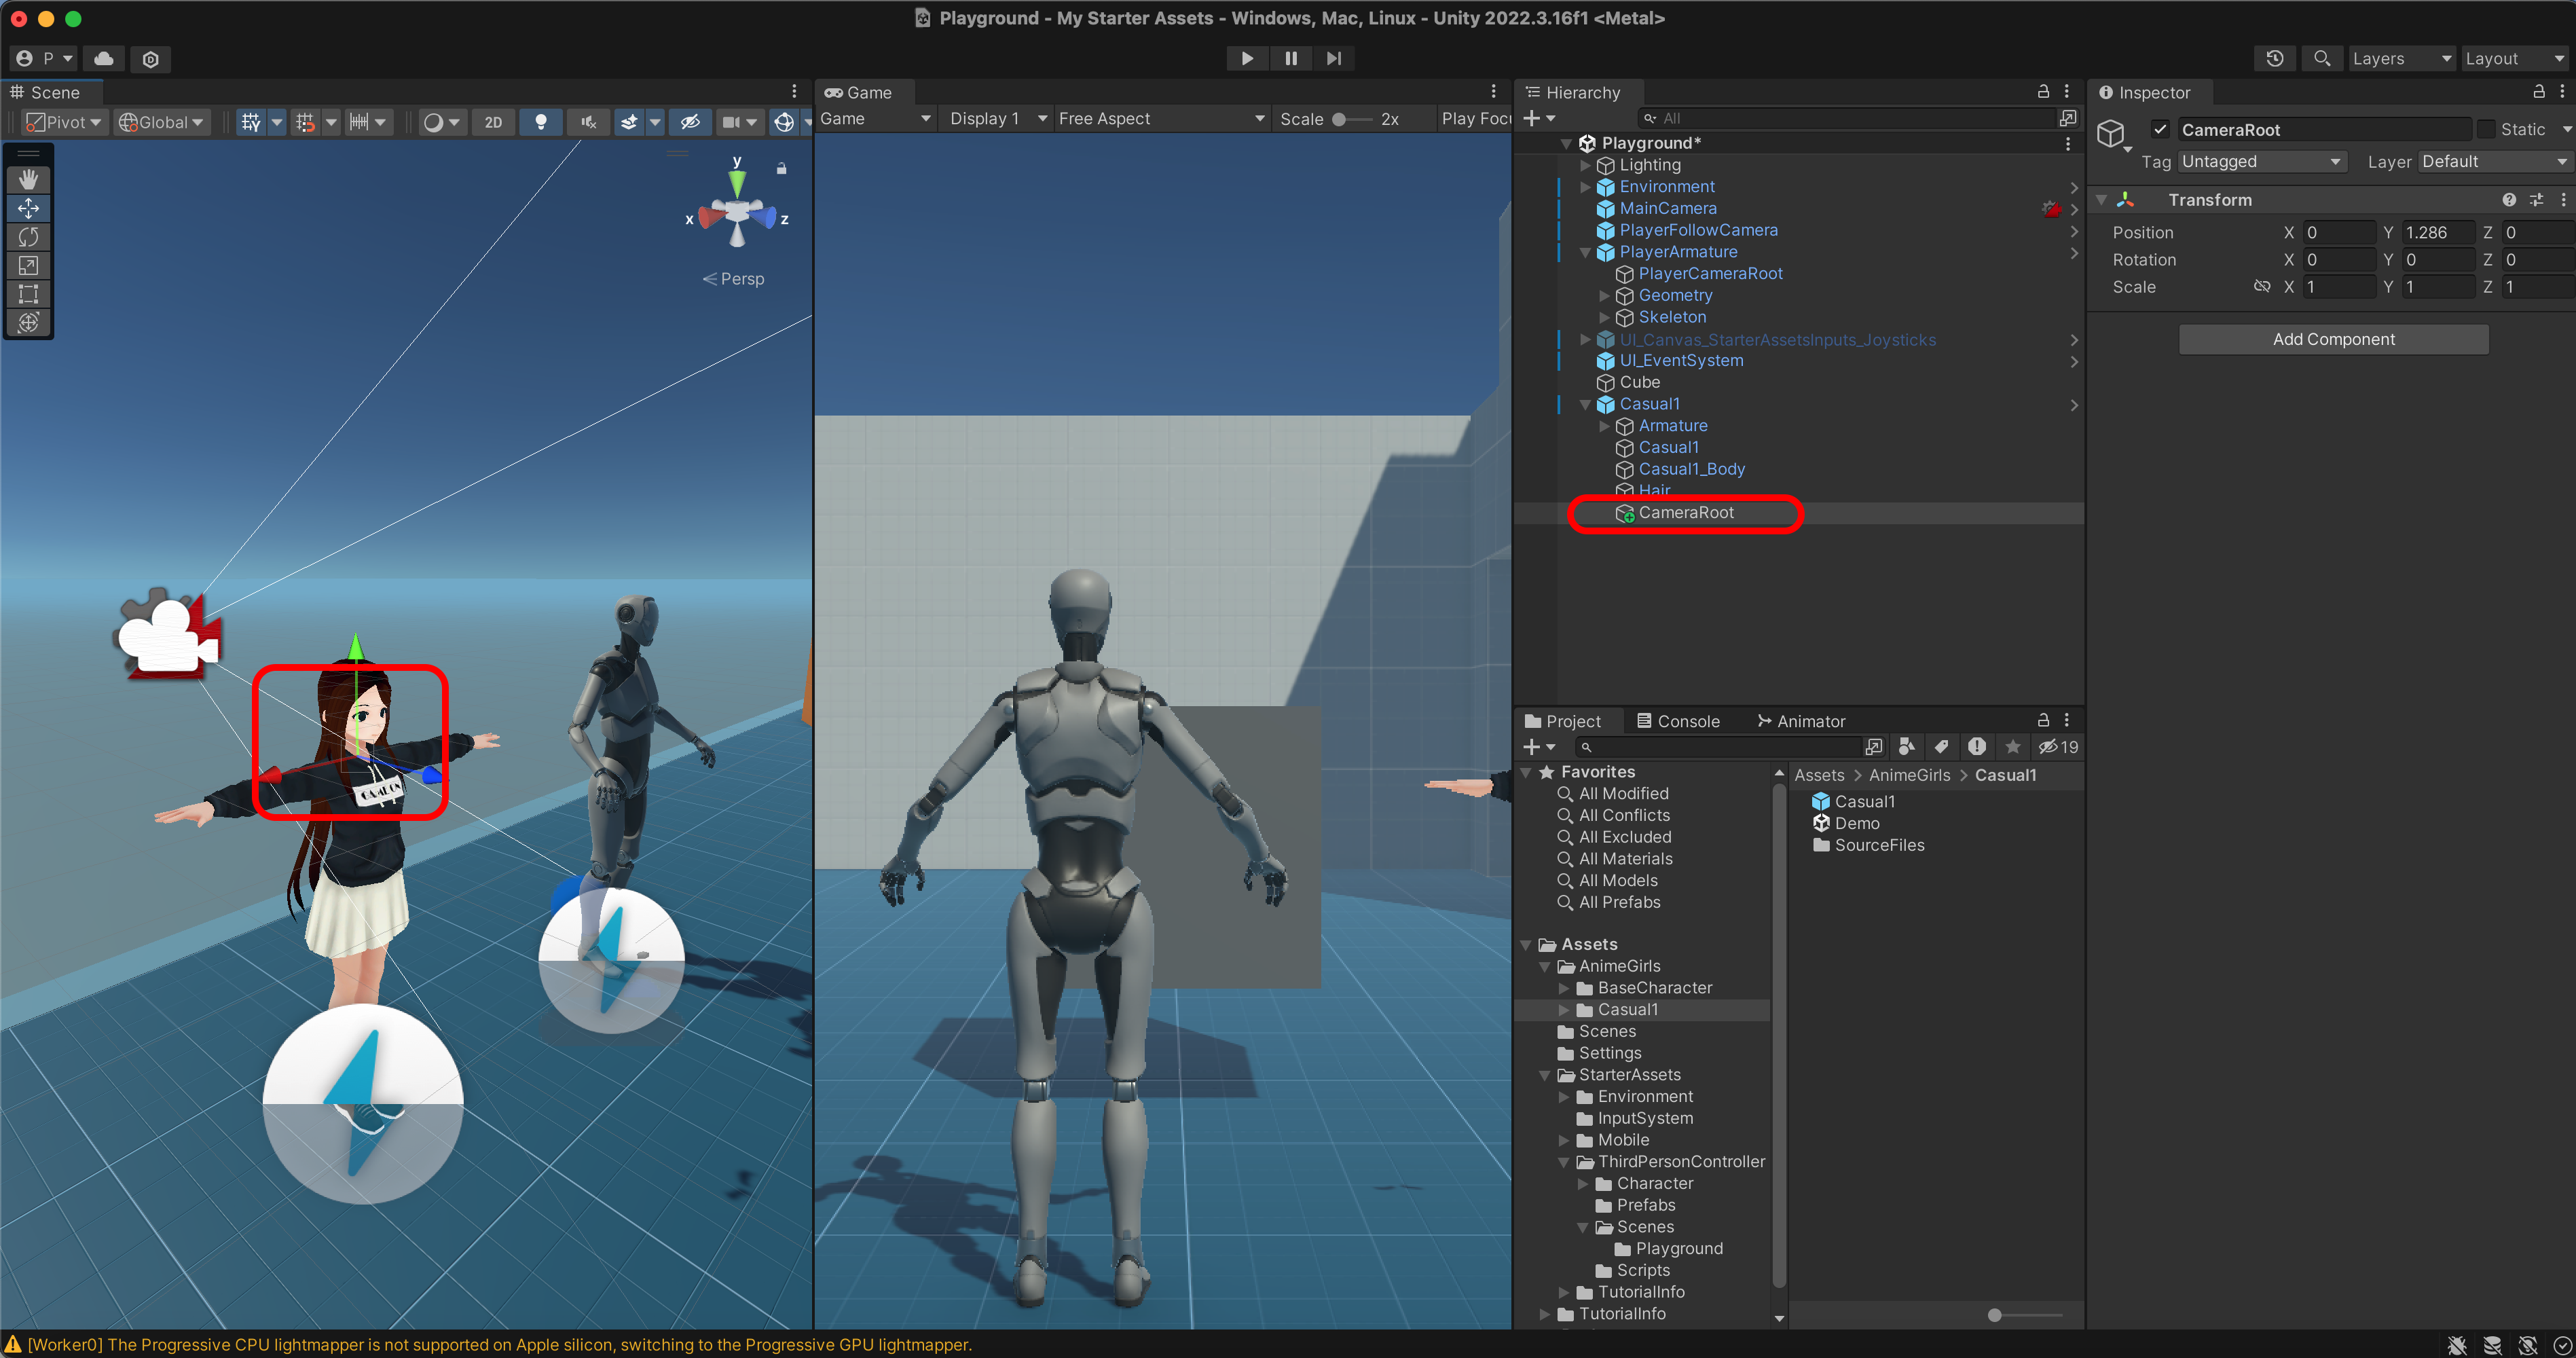Click the Pause button

pyautogui.click(x=1290, y=58)
